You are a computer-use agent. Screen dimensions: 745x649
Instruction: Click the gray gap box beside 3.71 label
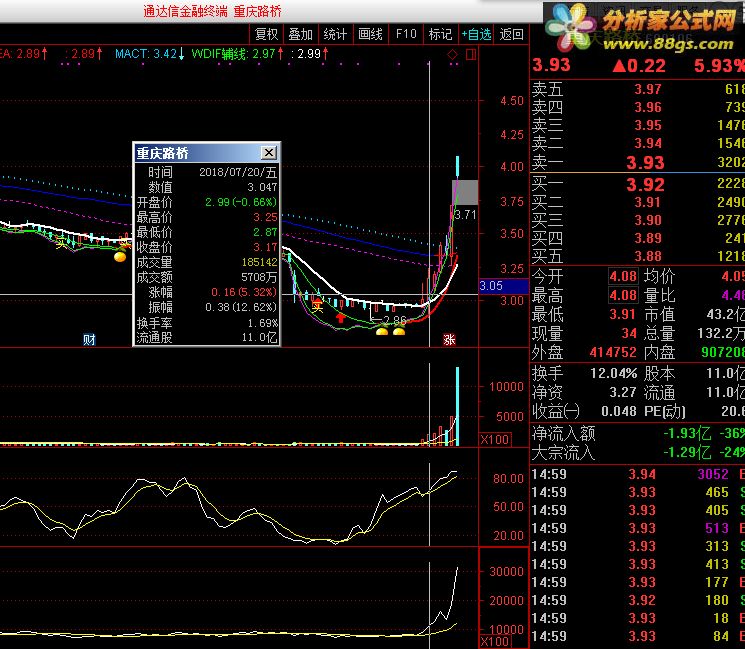point(465,192)
